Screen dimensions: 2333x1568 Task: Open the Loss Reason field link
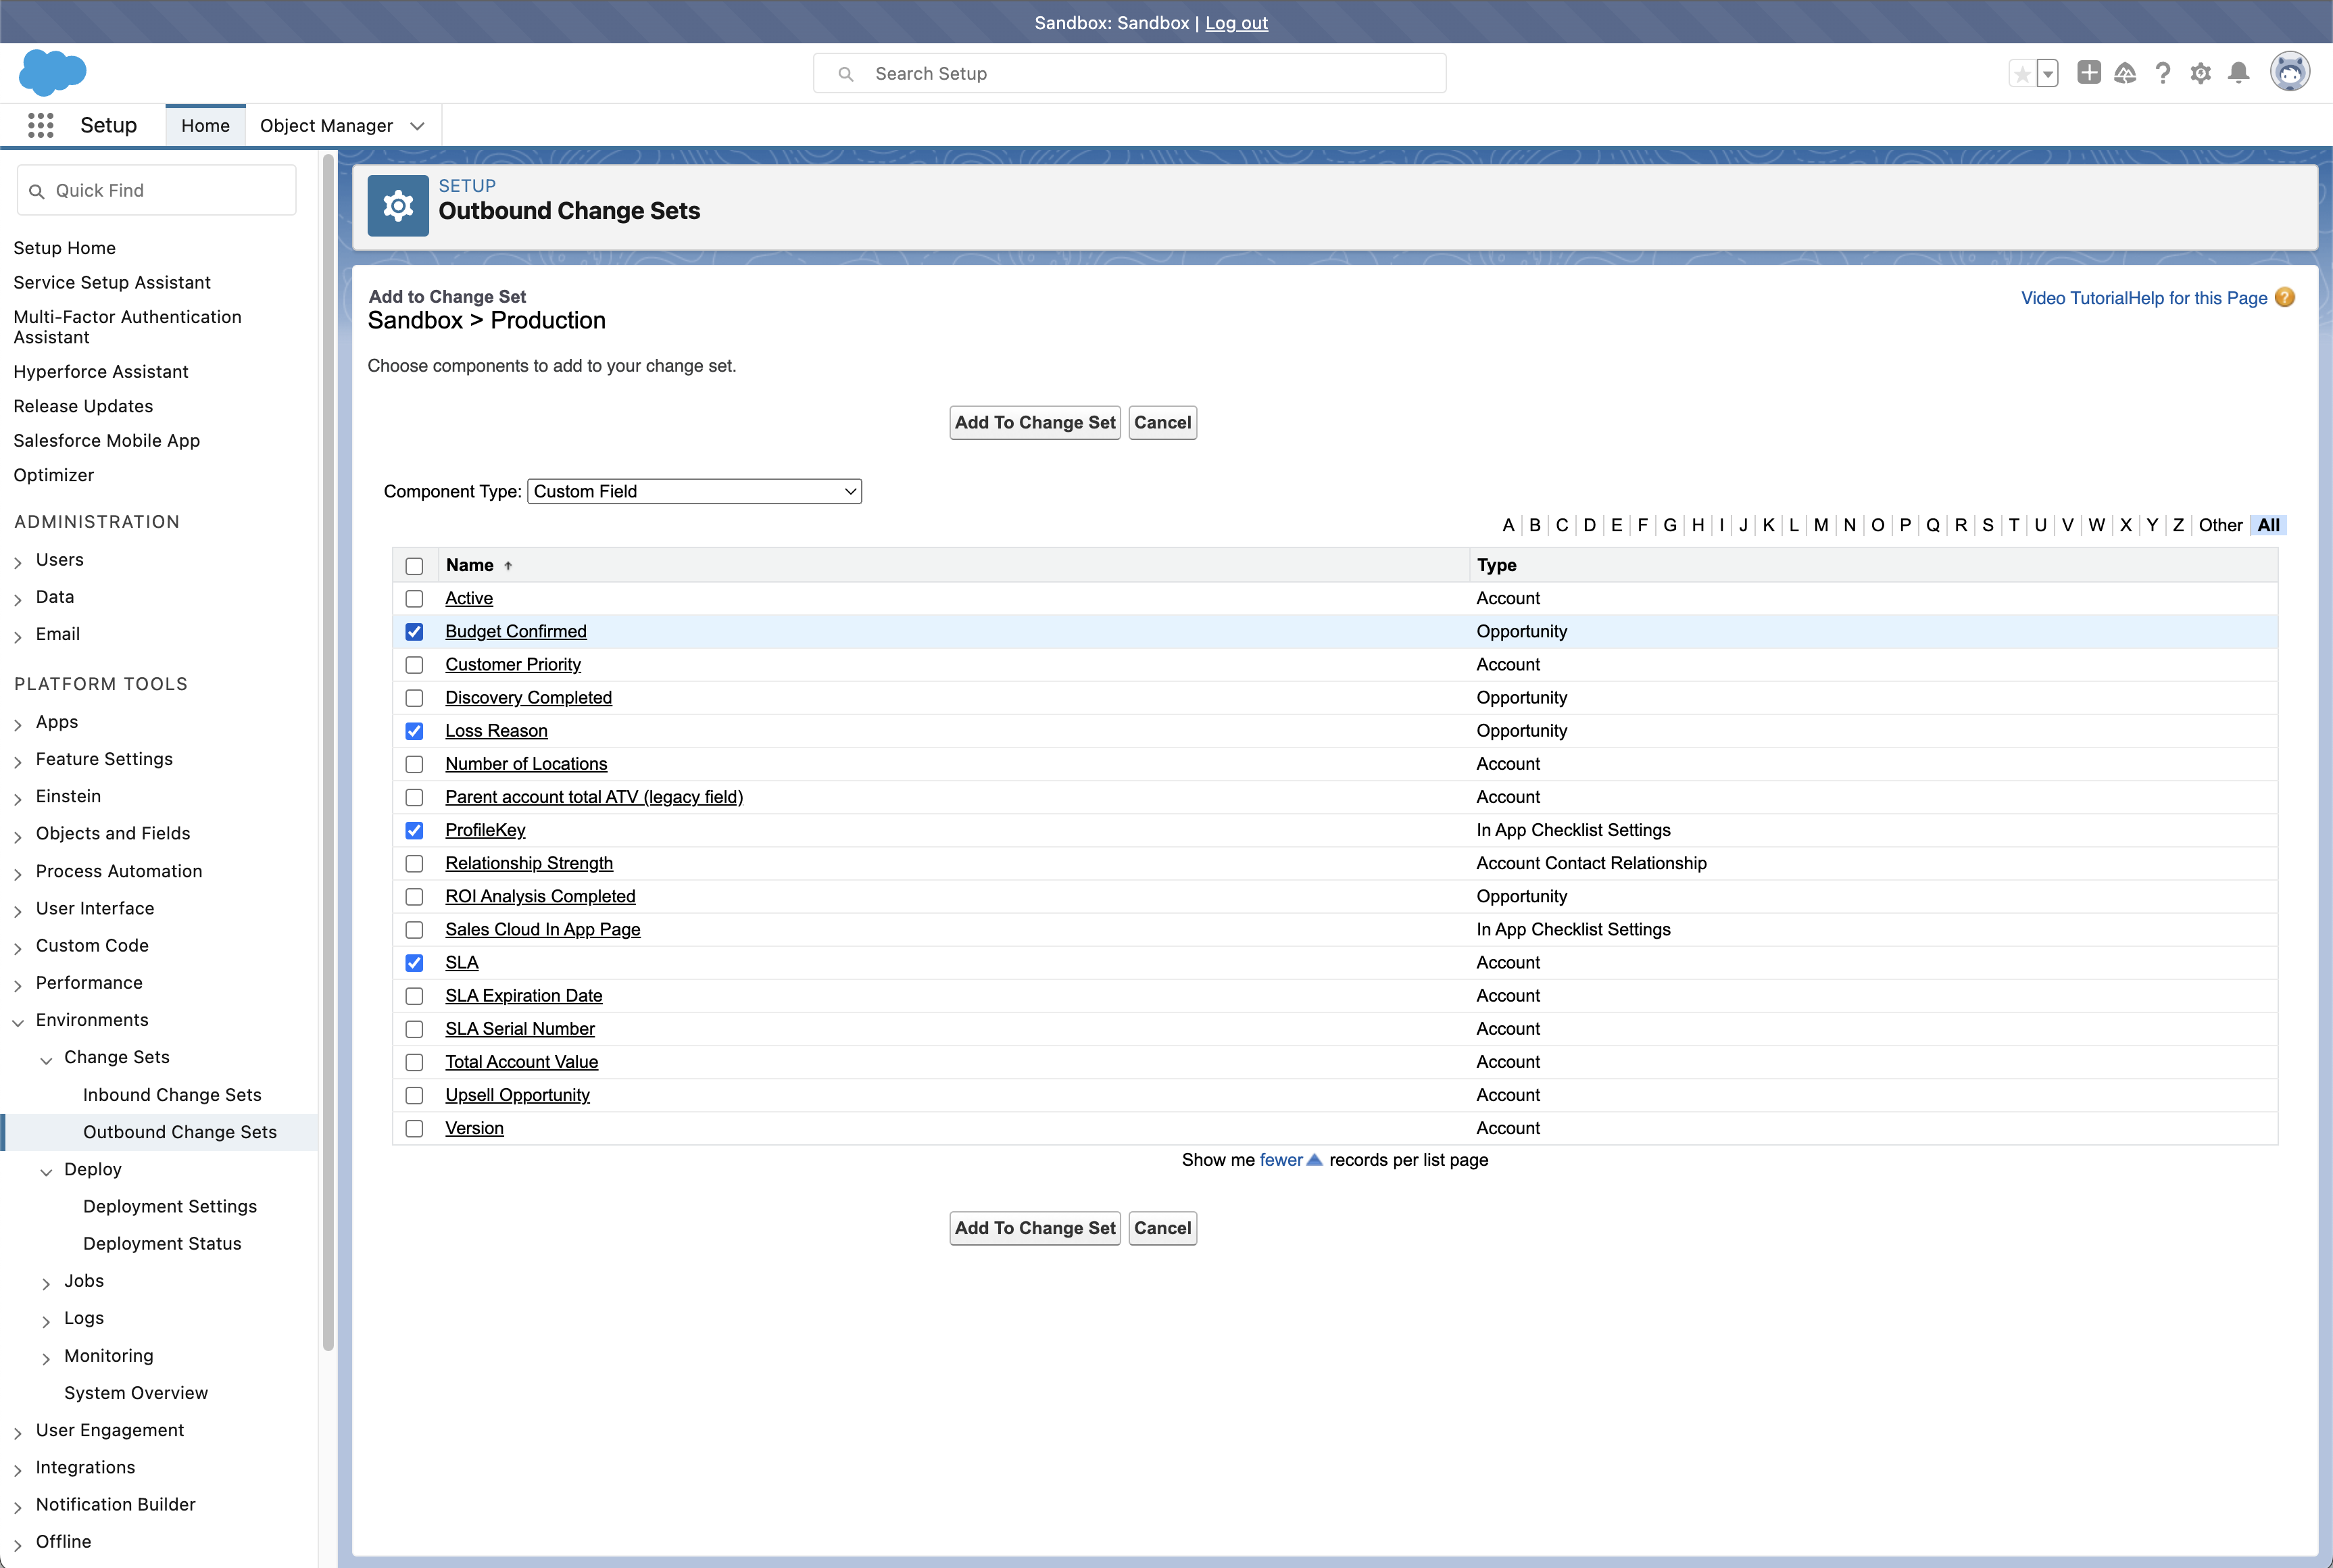(496, 731)
